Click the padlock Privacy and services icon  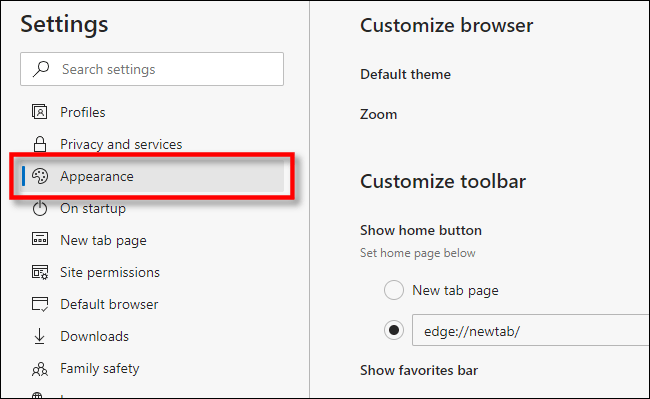[40, 144]
